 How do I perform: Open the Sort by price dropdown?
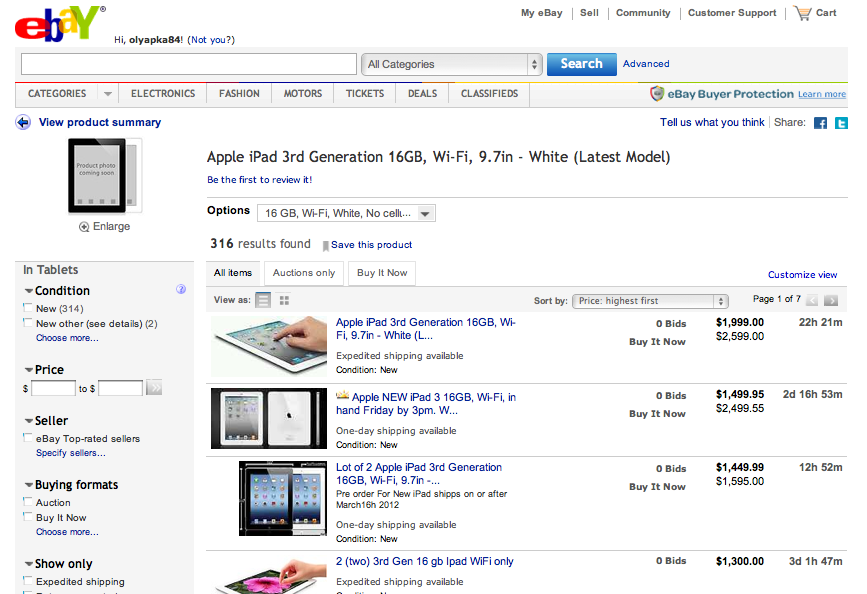click(x=651, y=301)
